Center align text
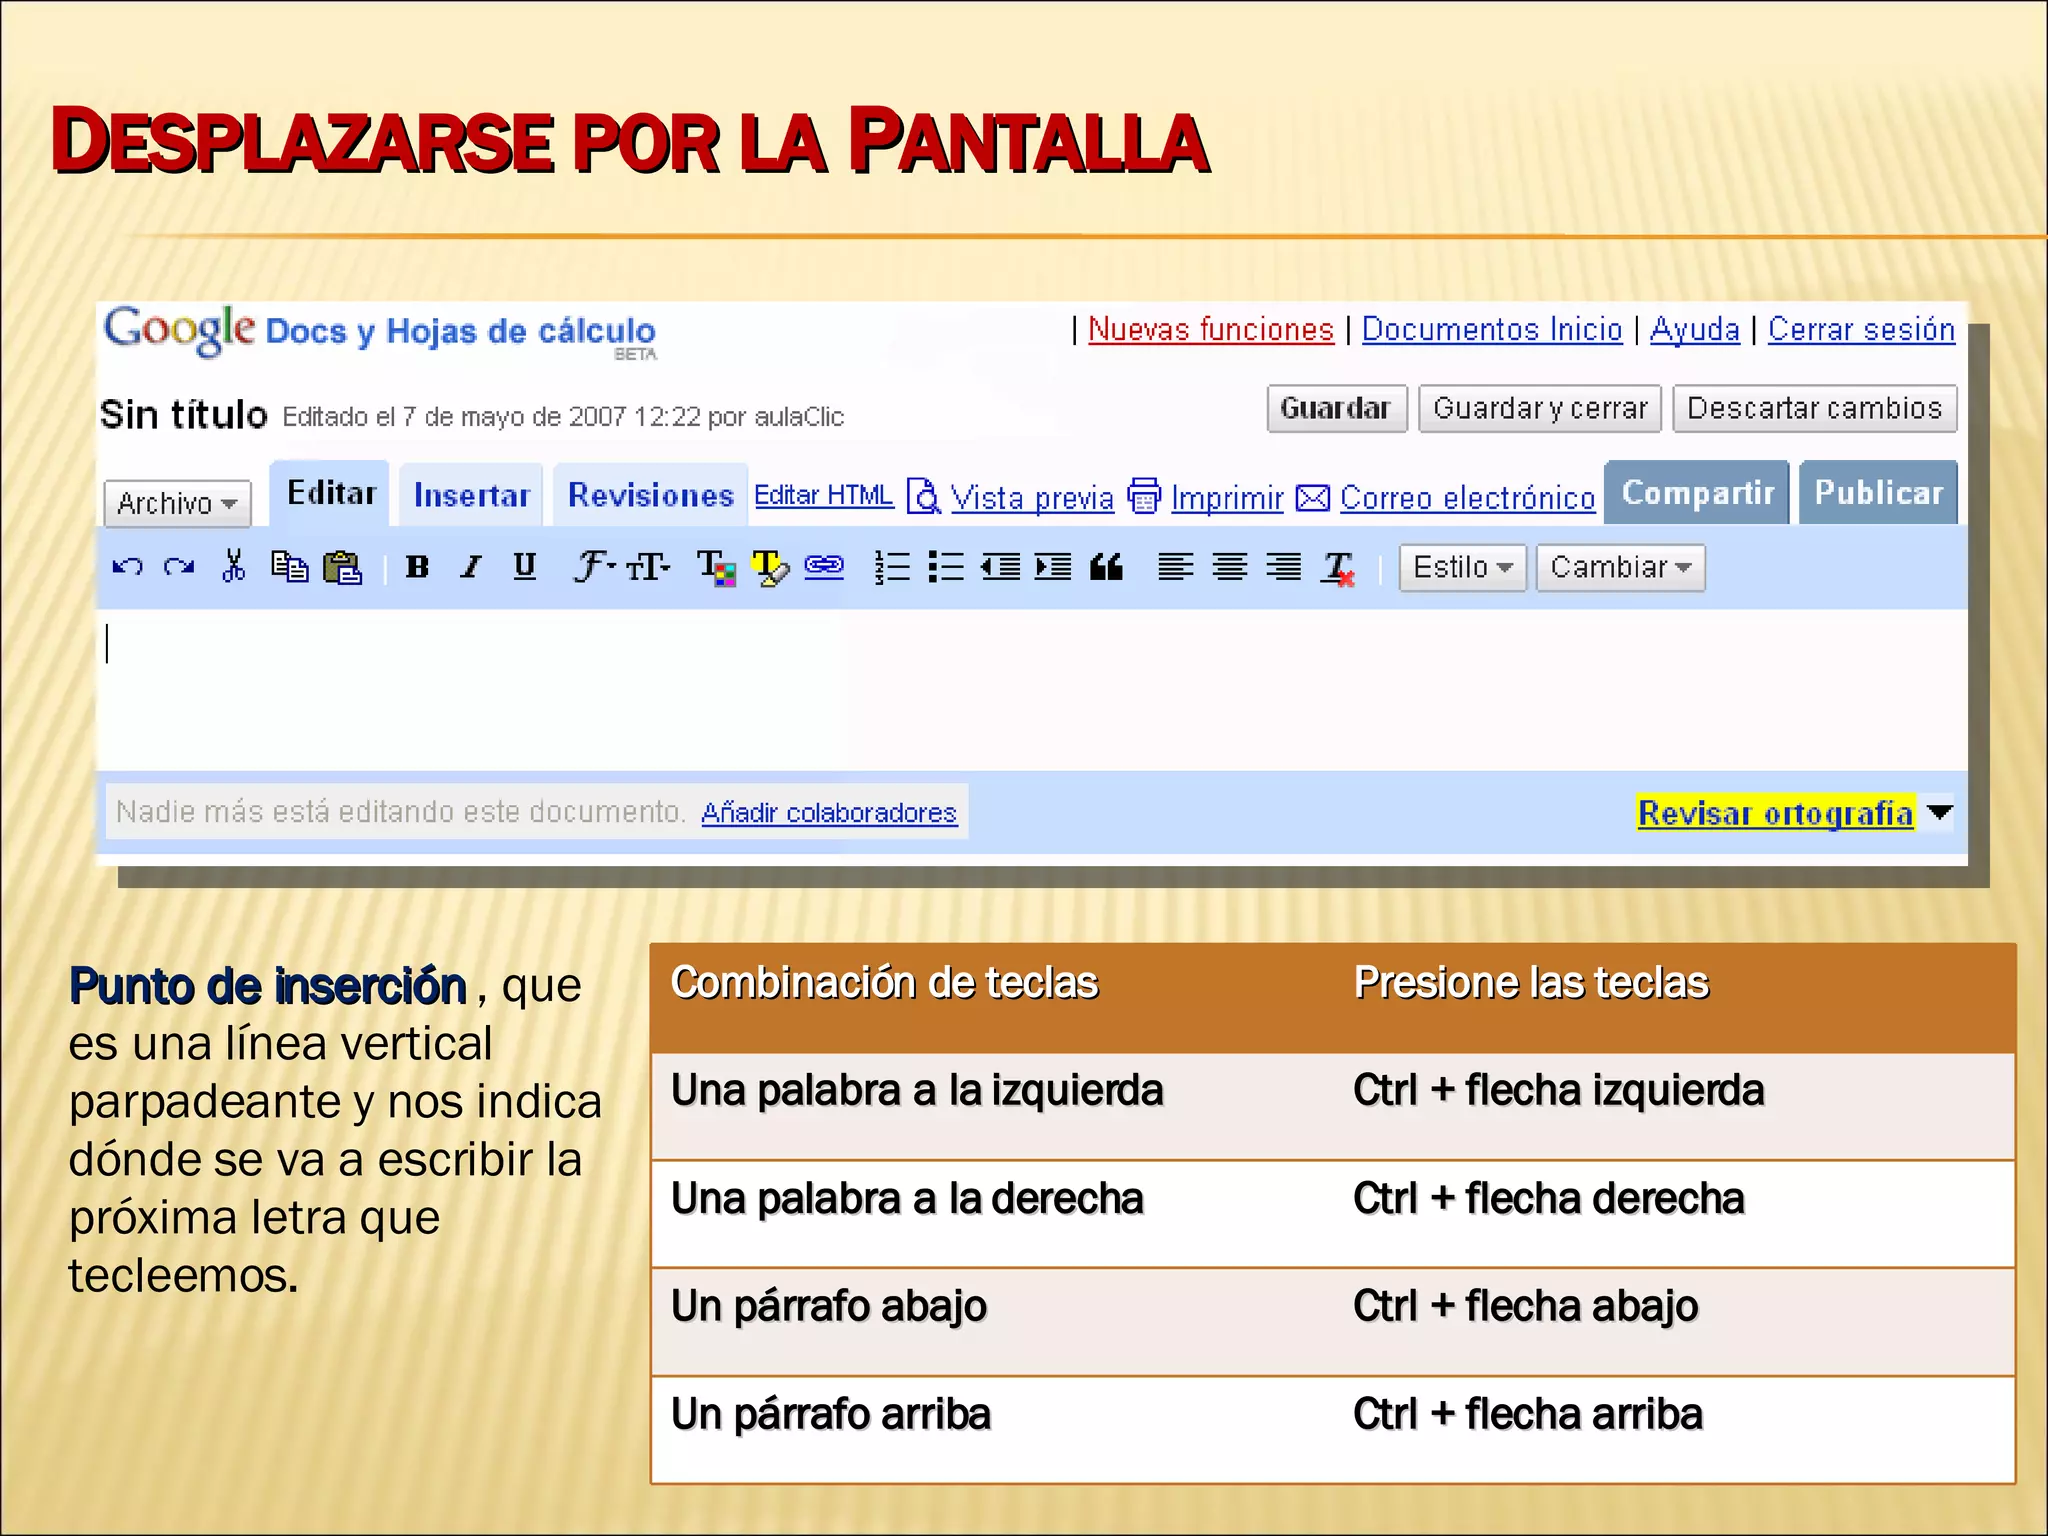The height and width of the screenshot is (1536, 2048). pos(1230,567)
